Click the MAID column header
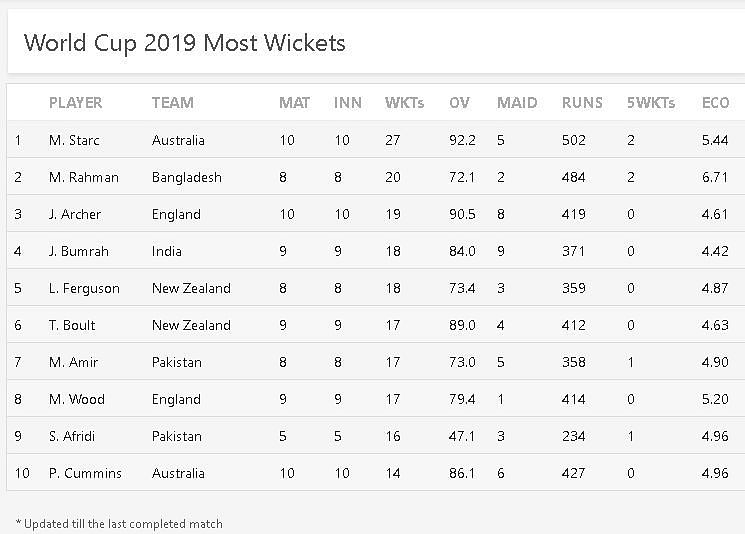 [516, 103]
